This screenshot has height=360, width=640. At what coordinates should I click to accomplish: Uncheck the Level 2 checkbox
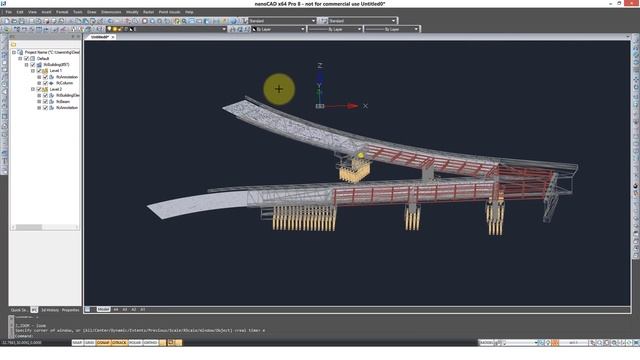(x=39, y=89)
